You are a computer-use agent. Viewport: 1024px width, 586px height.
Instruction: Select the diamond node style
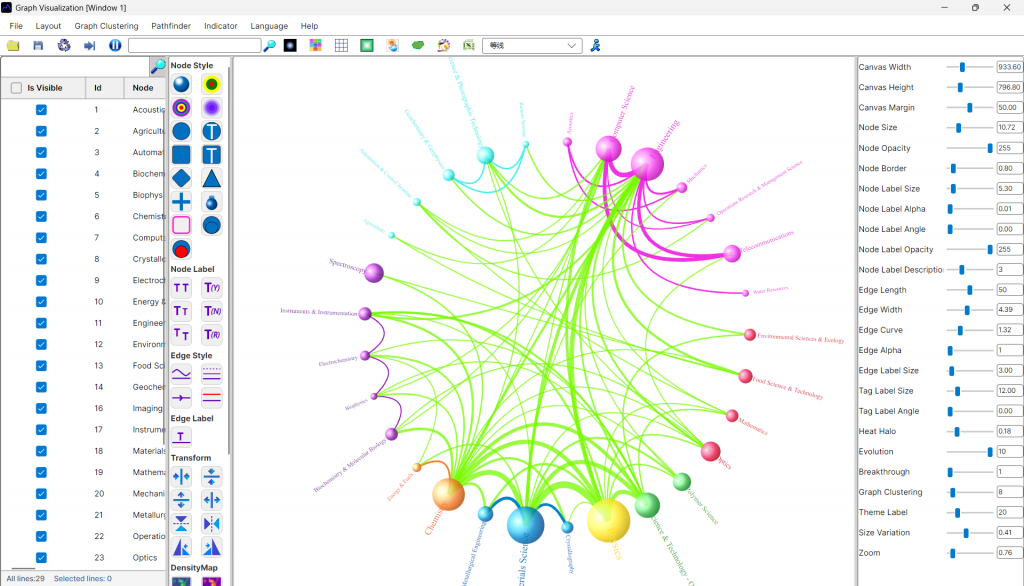[x=181, y=178]
